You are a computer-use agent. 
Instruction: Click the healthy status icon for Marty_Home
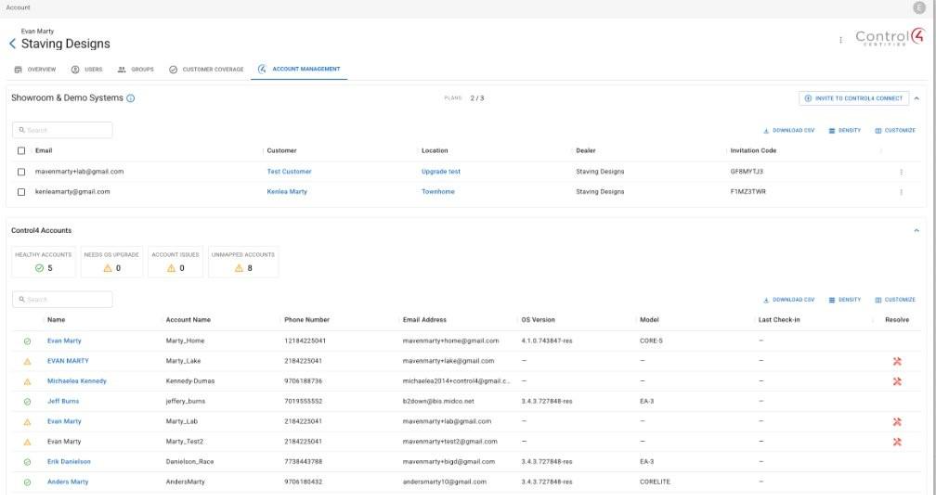pos(27,342)
